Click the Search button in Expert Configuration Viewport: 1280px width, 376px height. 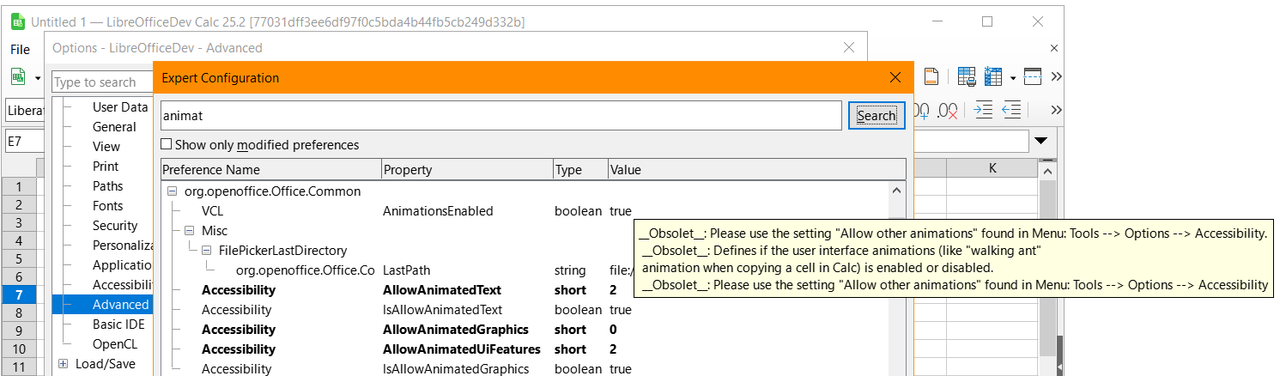(876, 116)
